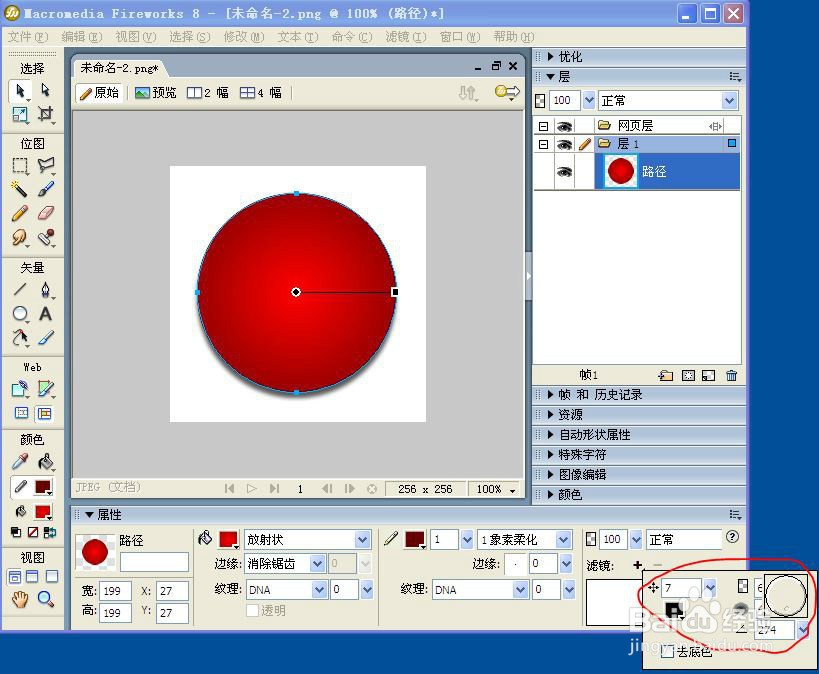
Task: Select the Brush tool
Action: click(x=45, y=189)
